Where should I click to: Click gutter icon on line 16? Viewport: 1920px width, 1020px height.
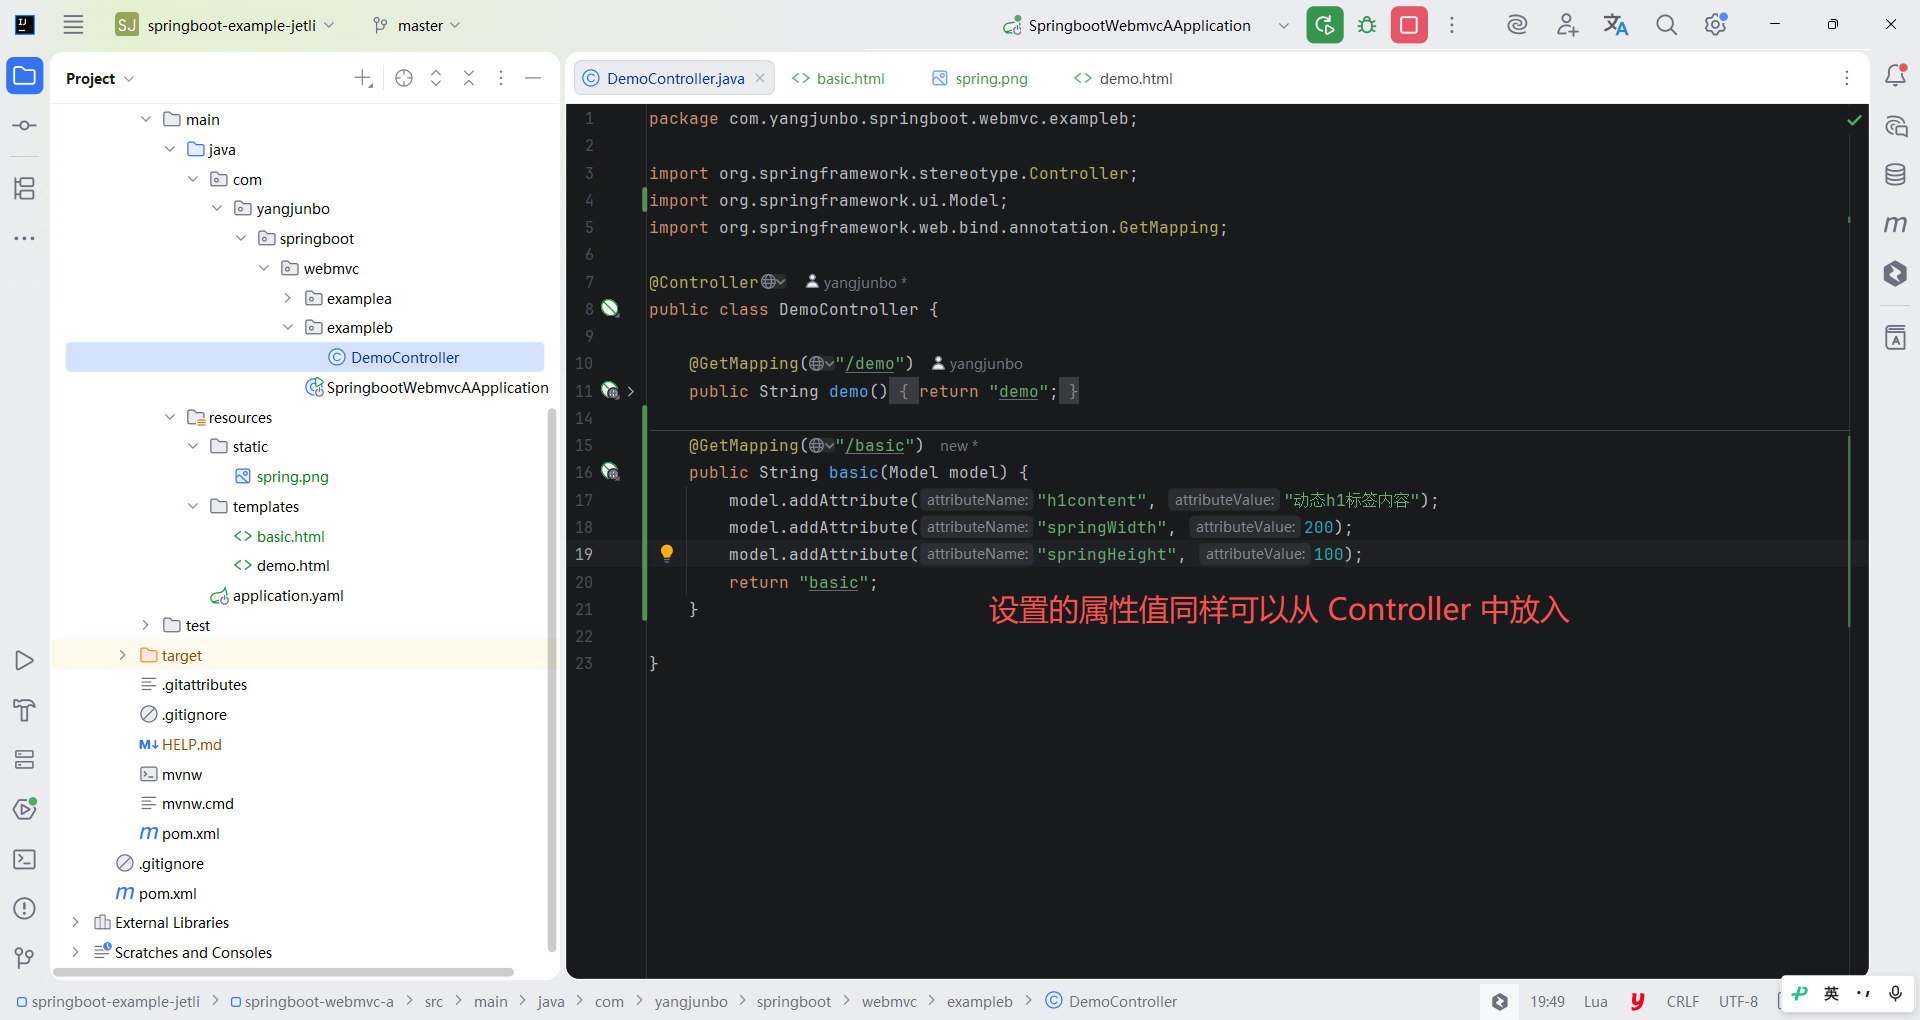[x=610, y=472]
